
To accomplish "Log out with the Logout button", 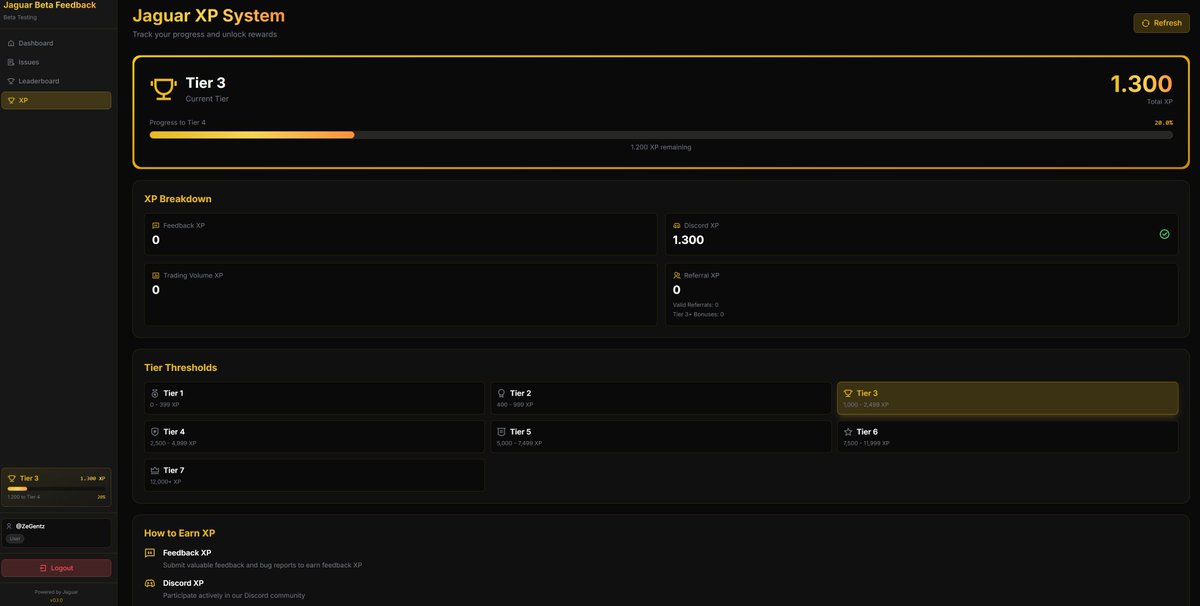I will click(56, 567).
